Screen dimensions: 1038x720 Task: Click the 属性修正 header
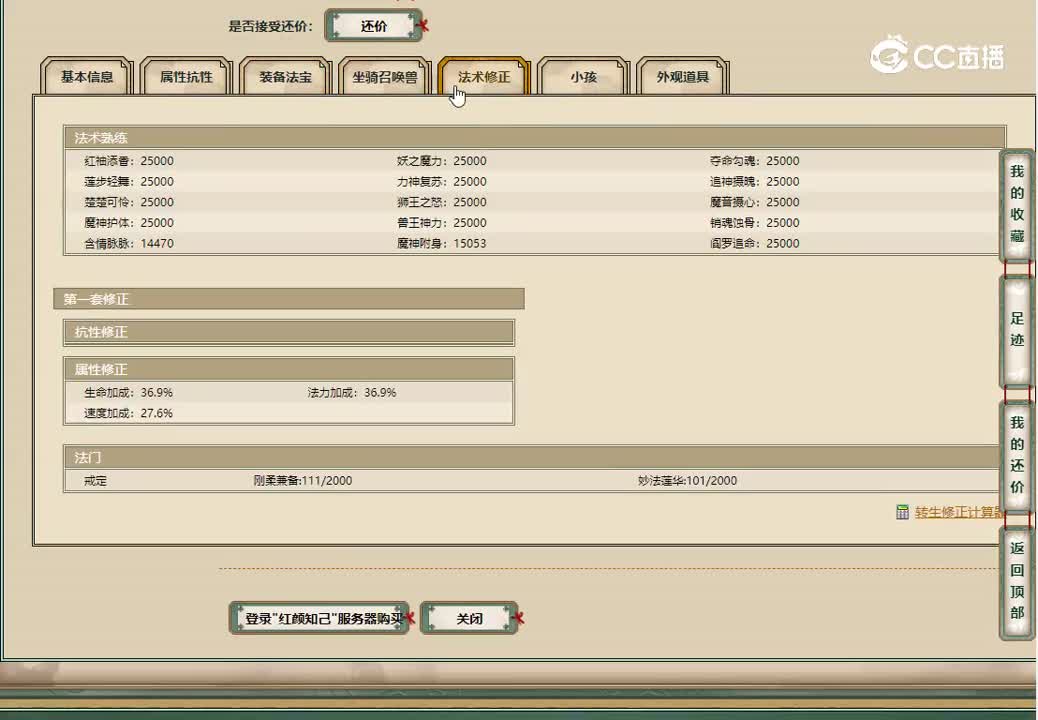coord(289,369)
